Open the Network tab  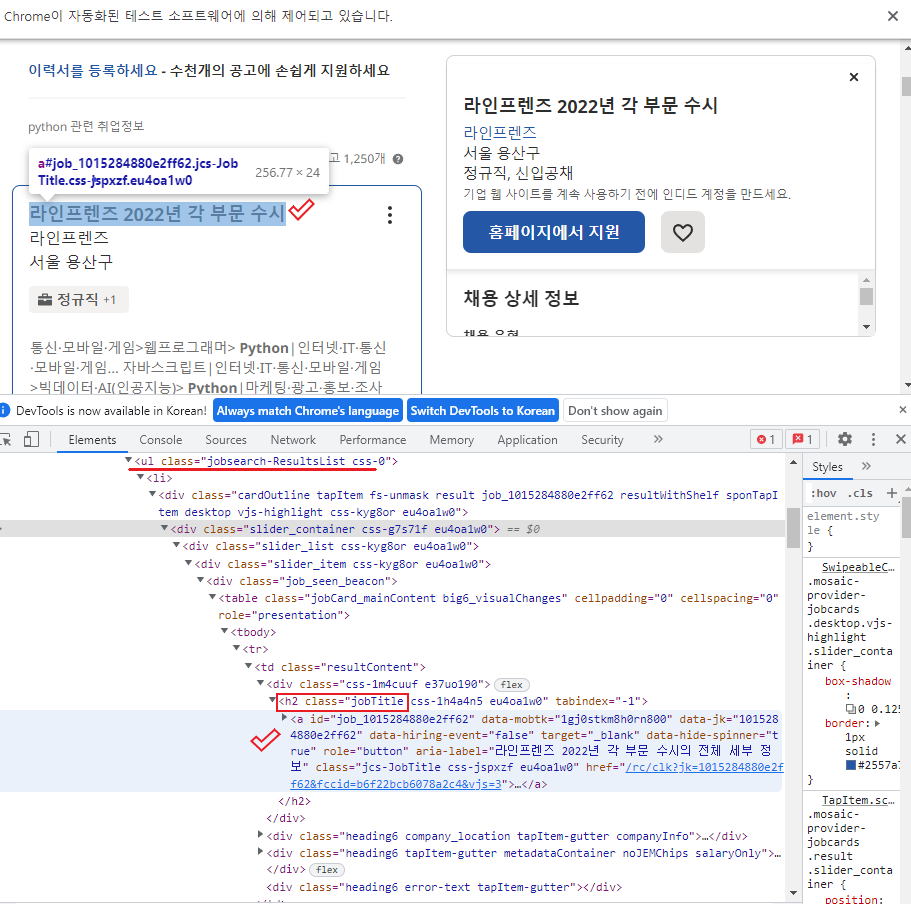[293, 440]
